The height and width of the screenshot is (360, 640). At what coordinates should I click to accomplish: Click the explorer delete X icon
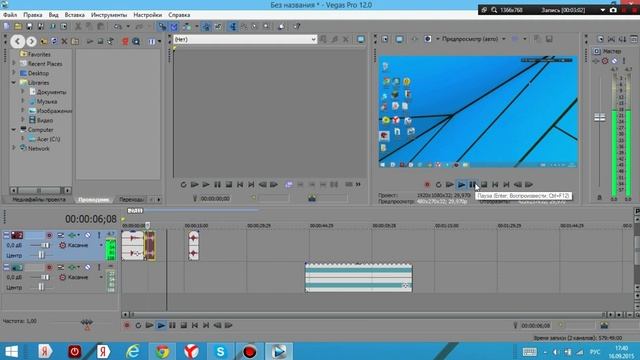point(64,41)
